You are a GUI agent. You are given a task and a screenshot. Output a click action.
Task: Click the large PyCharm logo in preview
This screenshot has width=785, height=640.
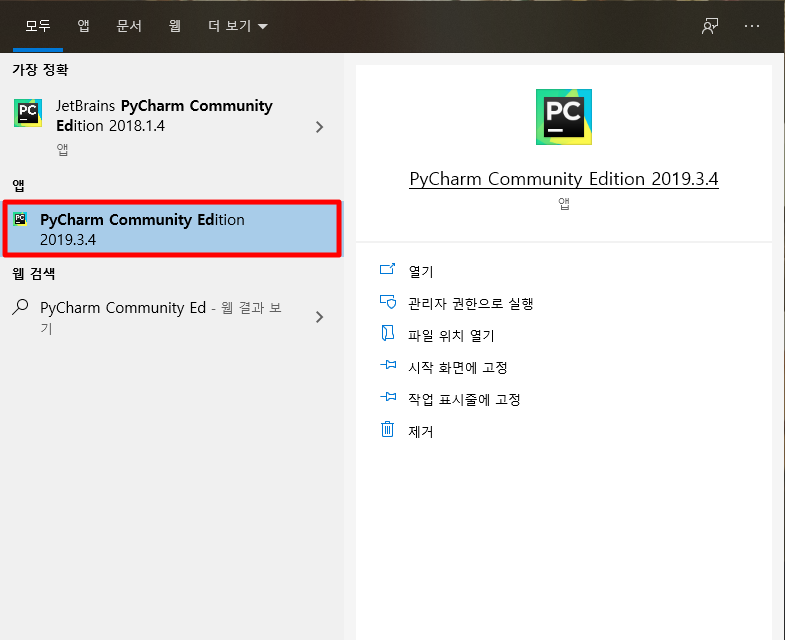coord(564,117)
